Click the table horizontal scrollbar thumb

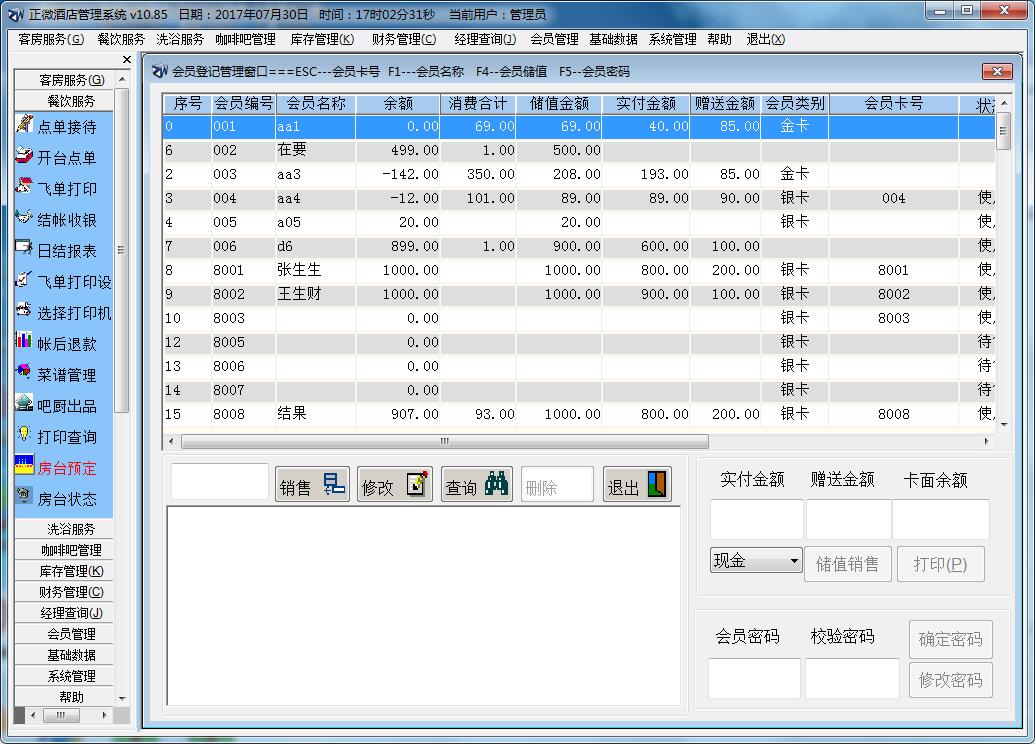point(444,441)
